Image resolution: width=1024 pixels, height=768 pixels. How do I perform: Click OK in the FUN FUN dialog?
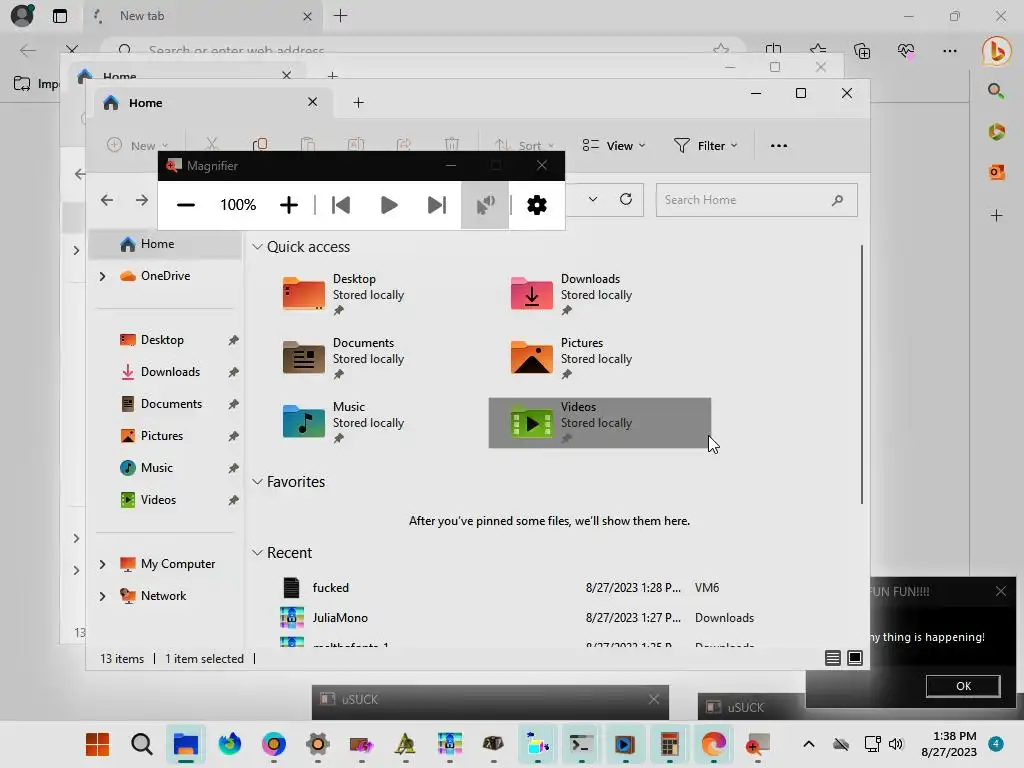(x=963, y=686)
